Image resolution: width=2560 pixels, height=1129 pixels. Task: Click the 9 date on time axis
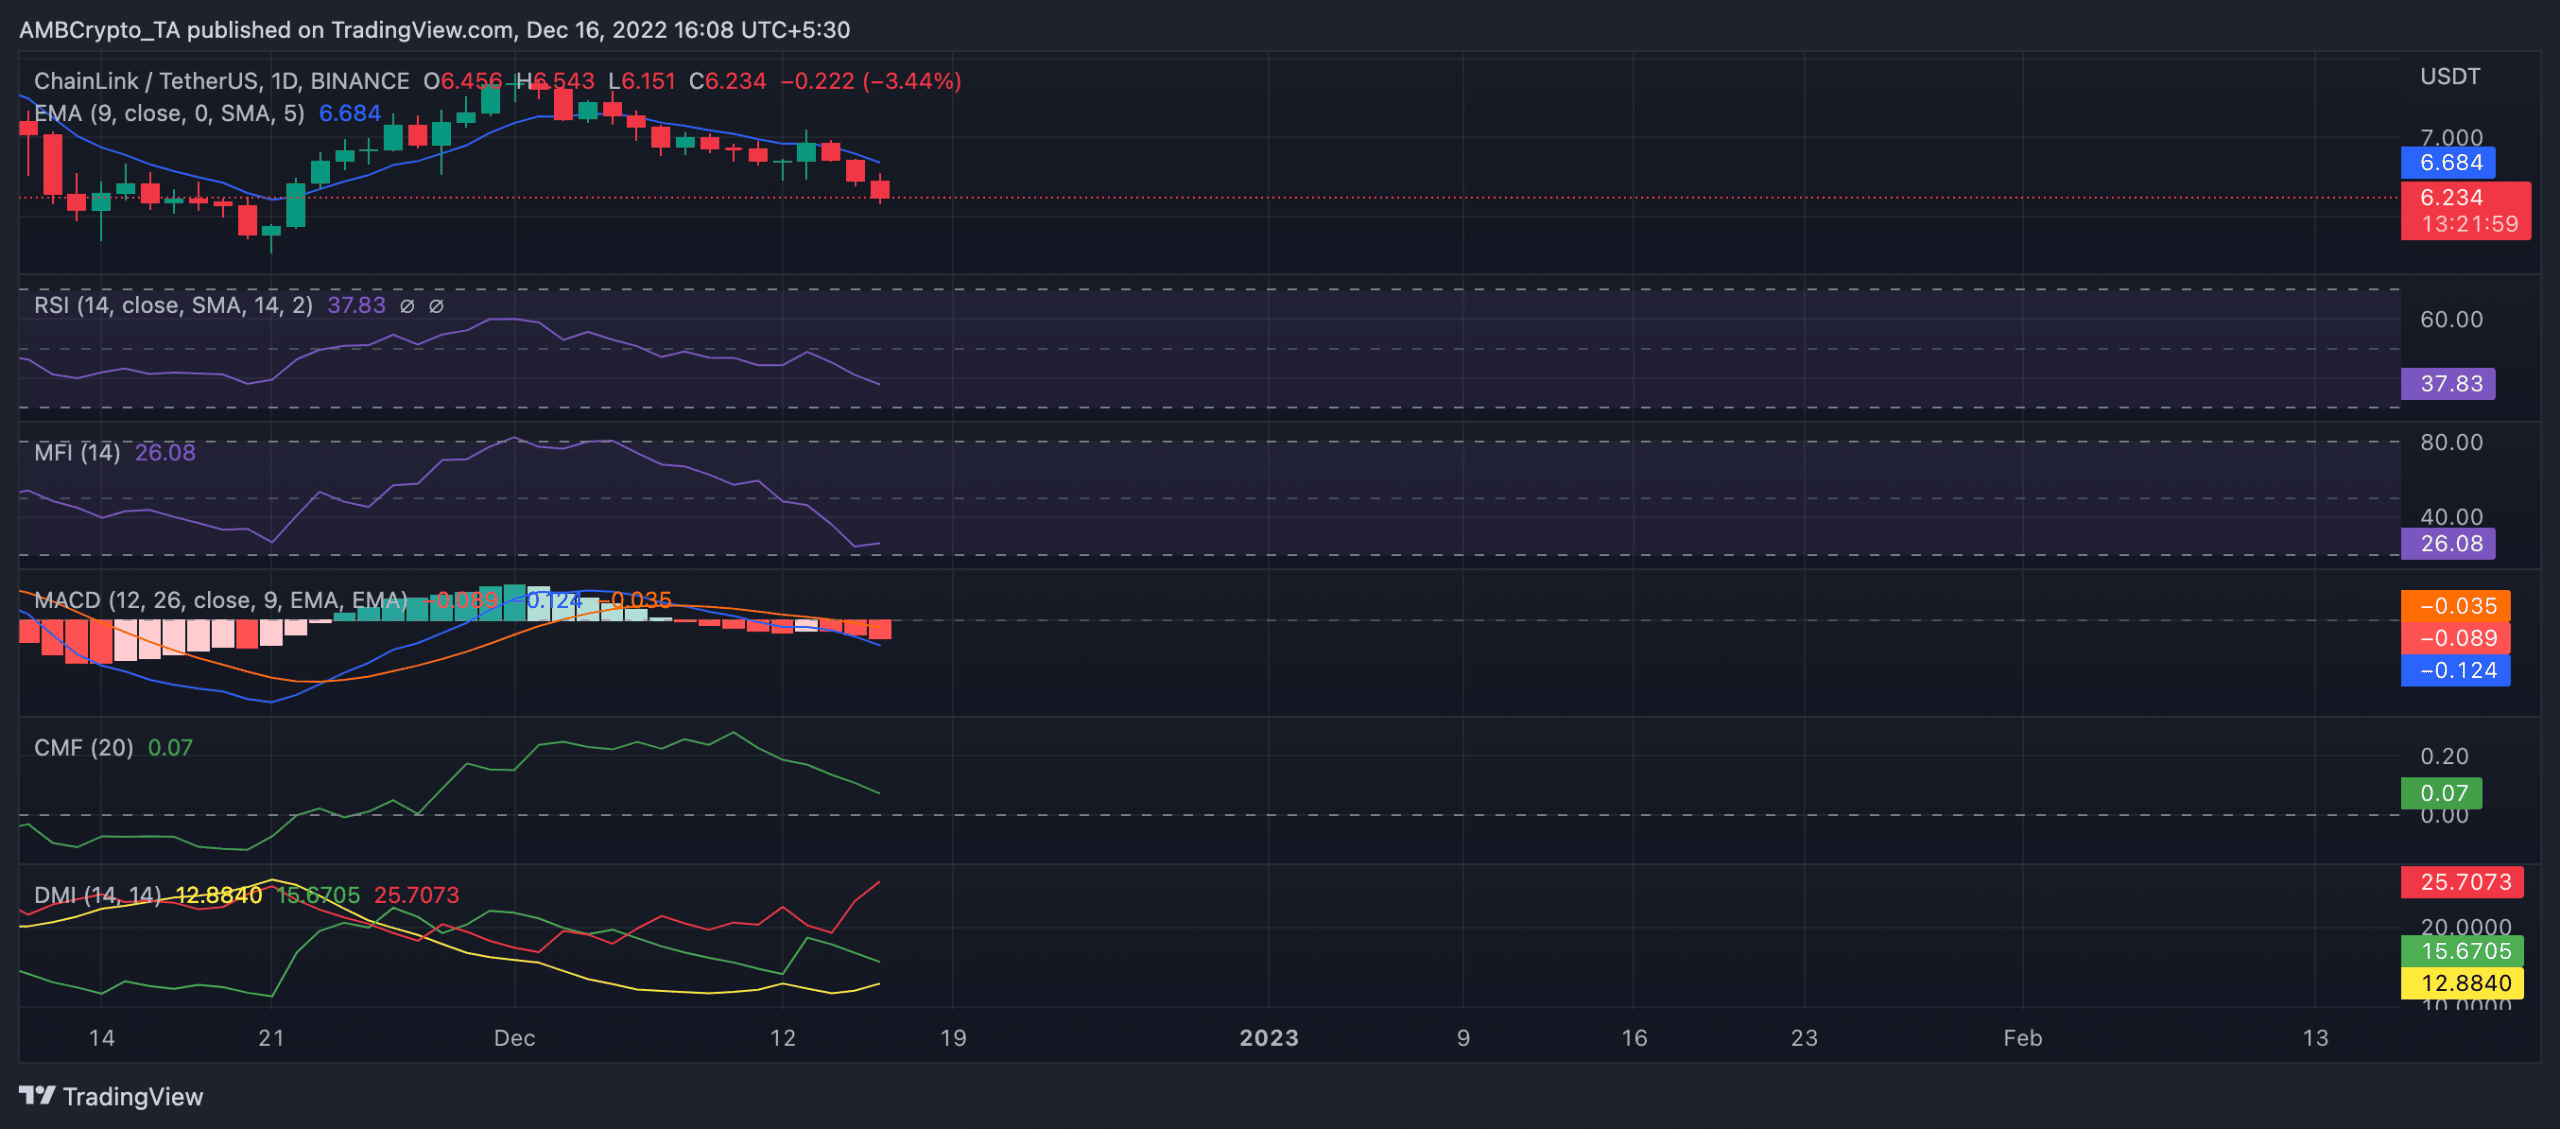1463,1038
